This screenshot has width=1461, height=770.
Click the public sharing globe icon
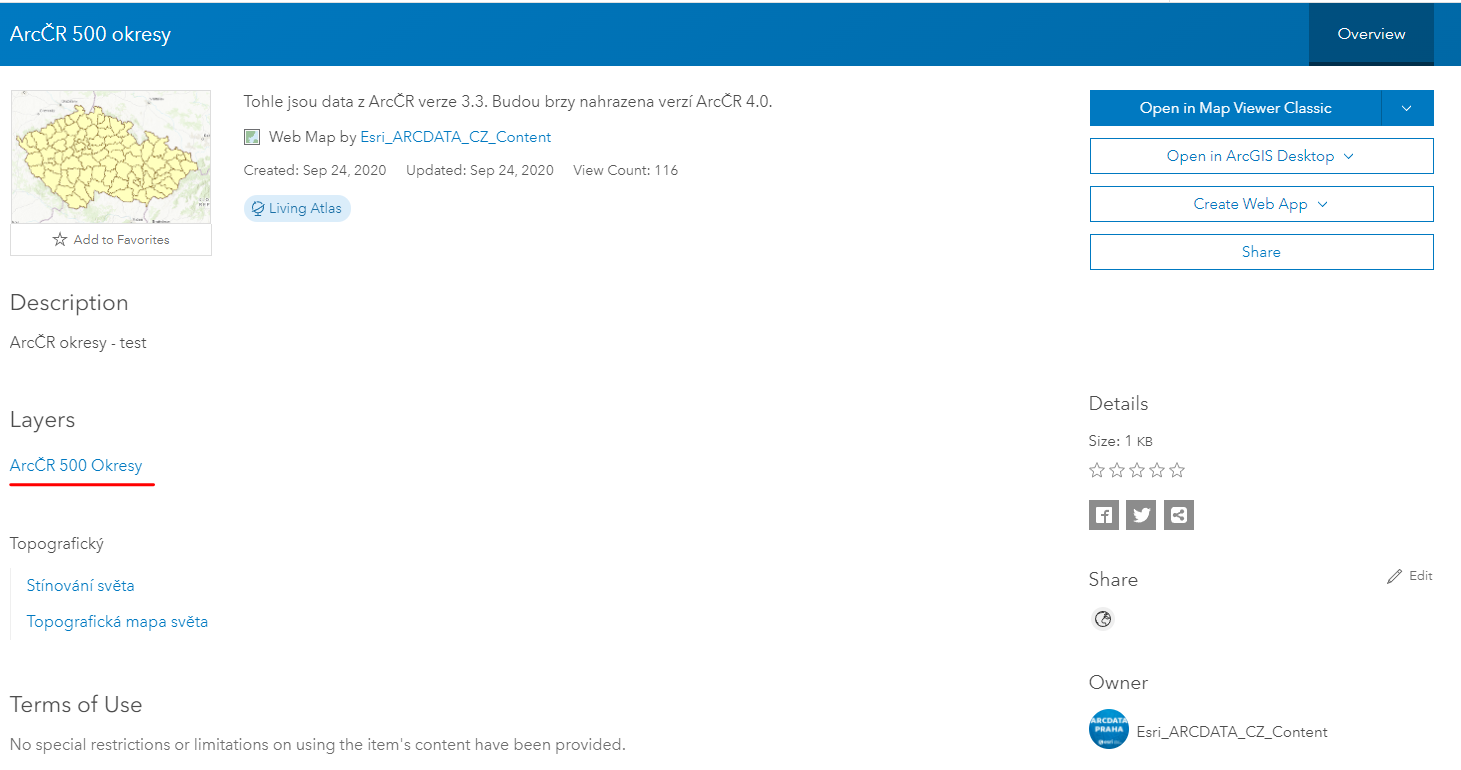pos(1103,619)
